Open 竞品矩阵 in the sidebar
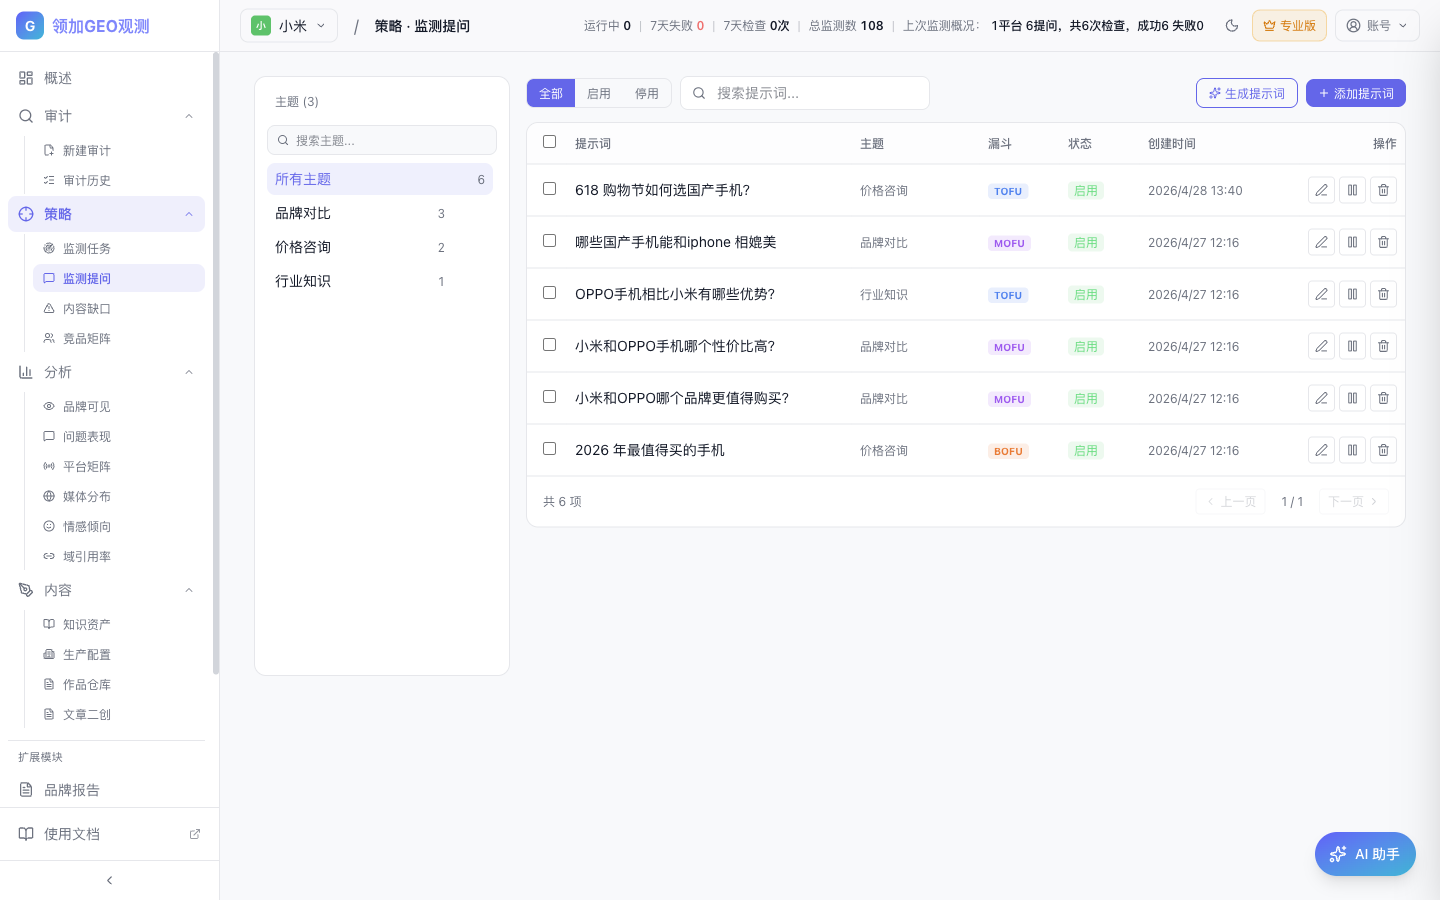1440x900 pixels. point(119,338)
